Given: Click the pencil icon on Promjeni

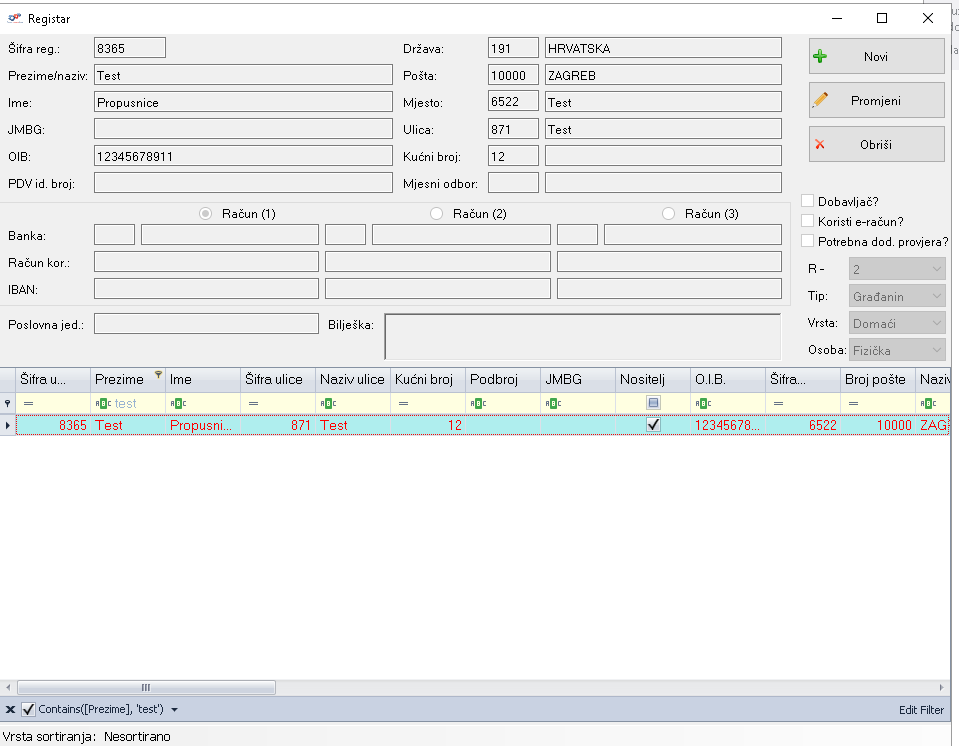Looking at the screenshot, I should [x=820, y=101].
